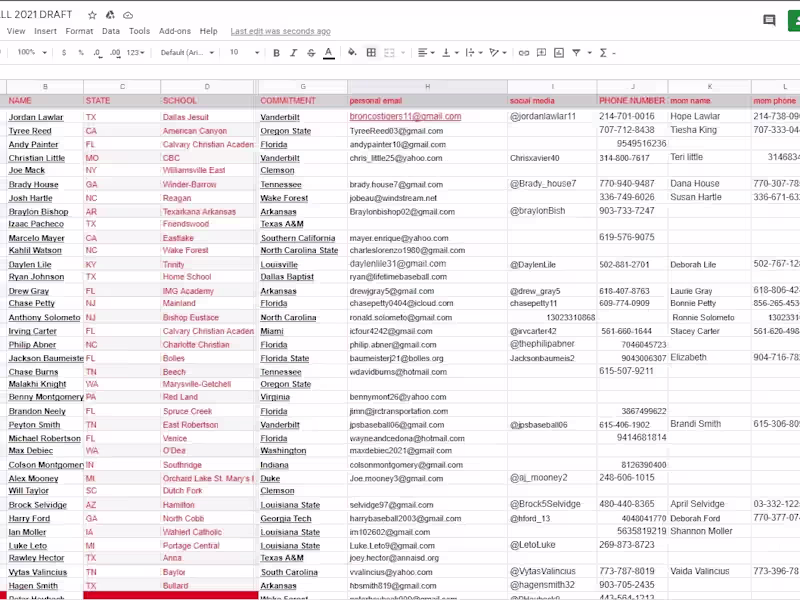The width and height of the screenshot is (800, 600).
Task: Star the spreadsheet document
Action: 92,15
